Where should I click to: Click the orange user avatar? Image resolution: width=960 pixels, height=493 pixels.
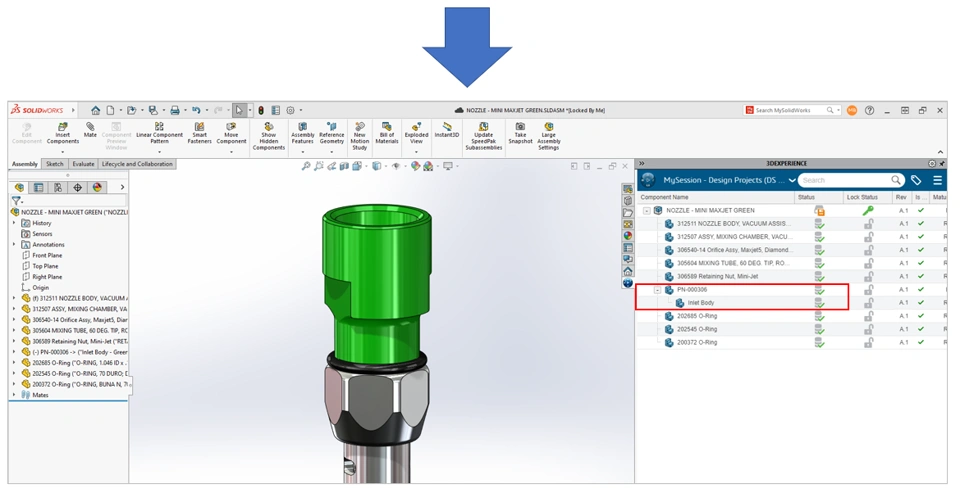[852, 110]
